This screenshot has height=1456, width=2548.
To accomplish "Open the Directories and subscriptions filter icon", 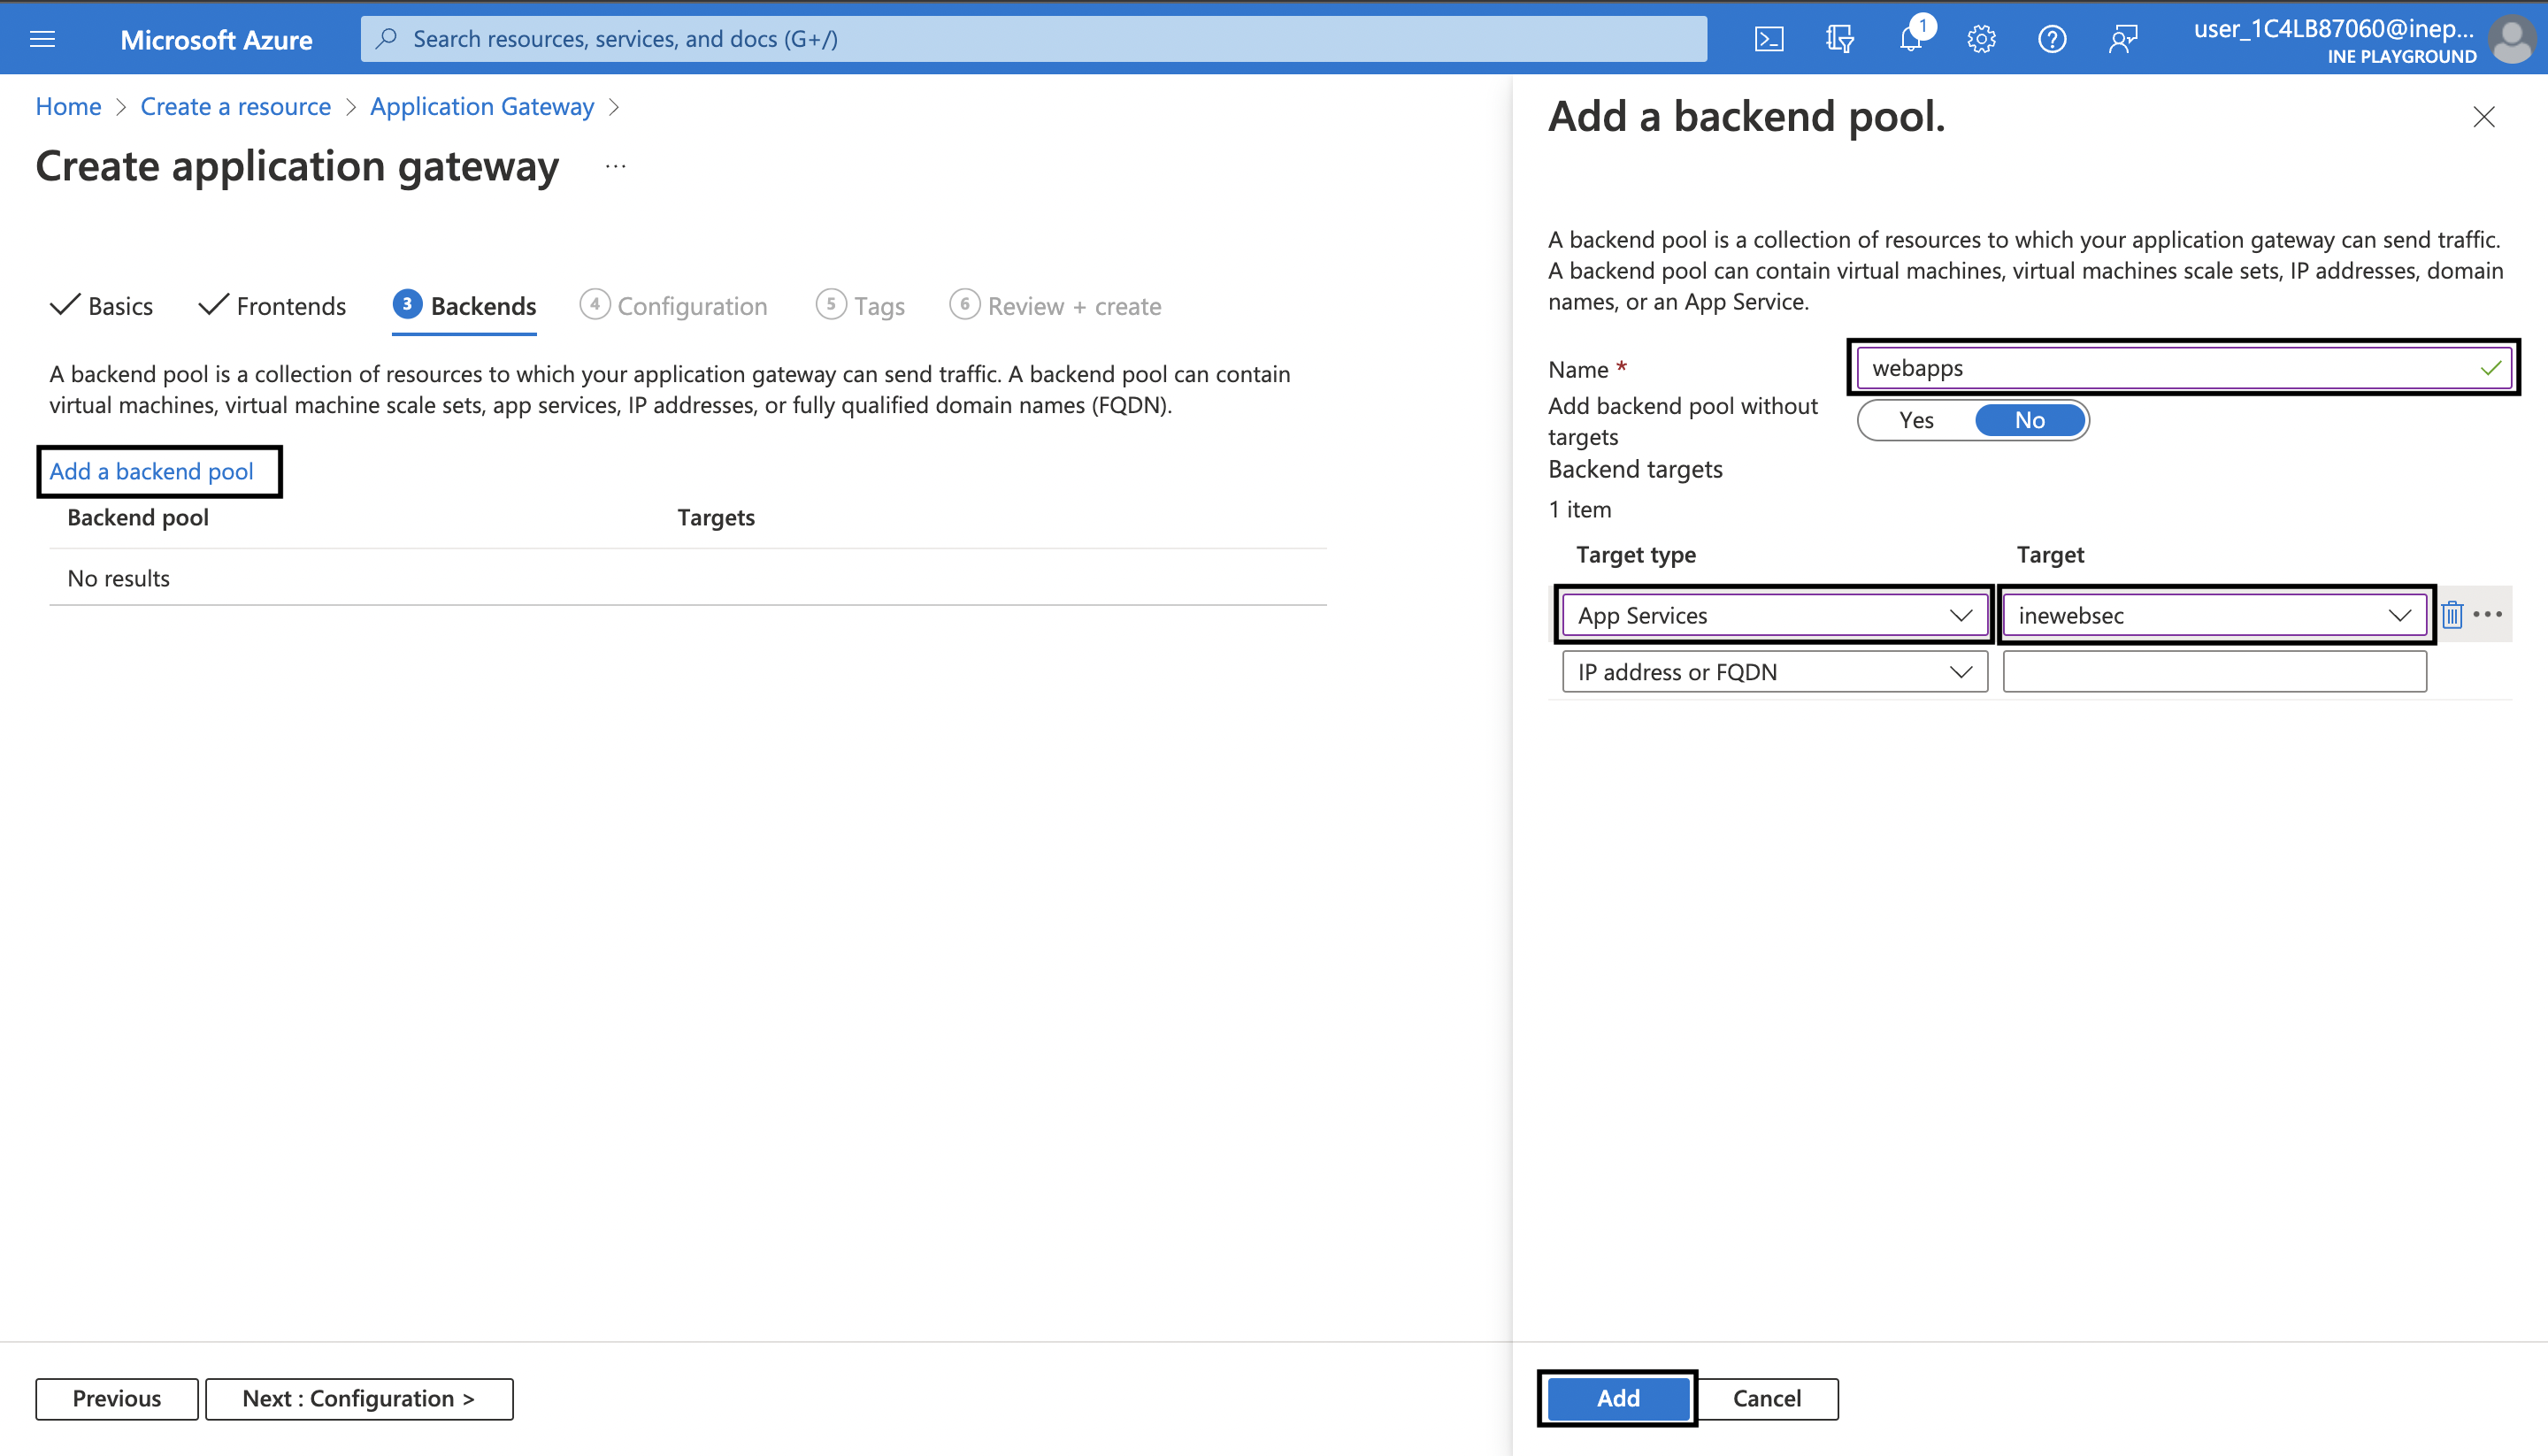I will point(1839,39).
